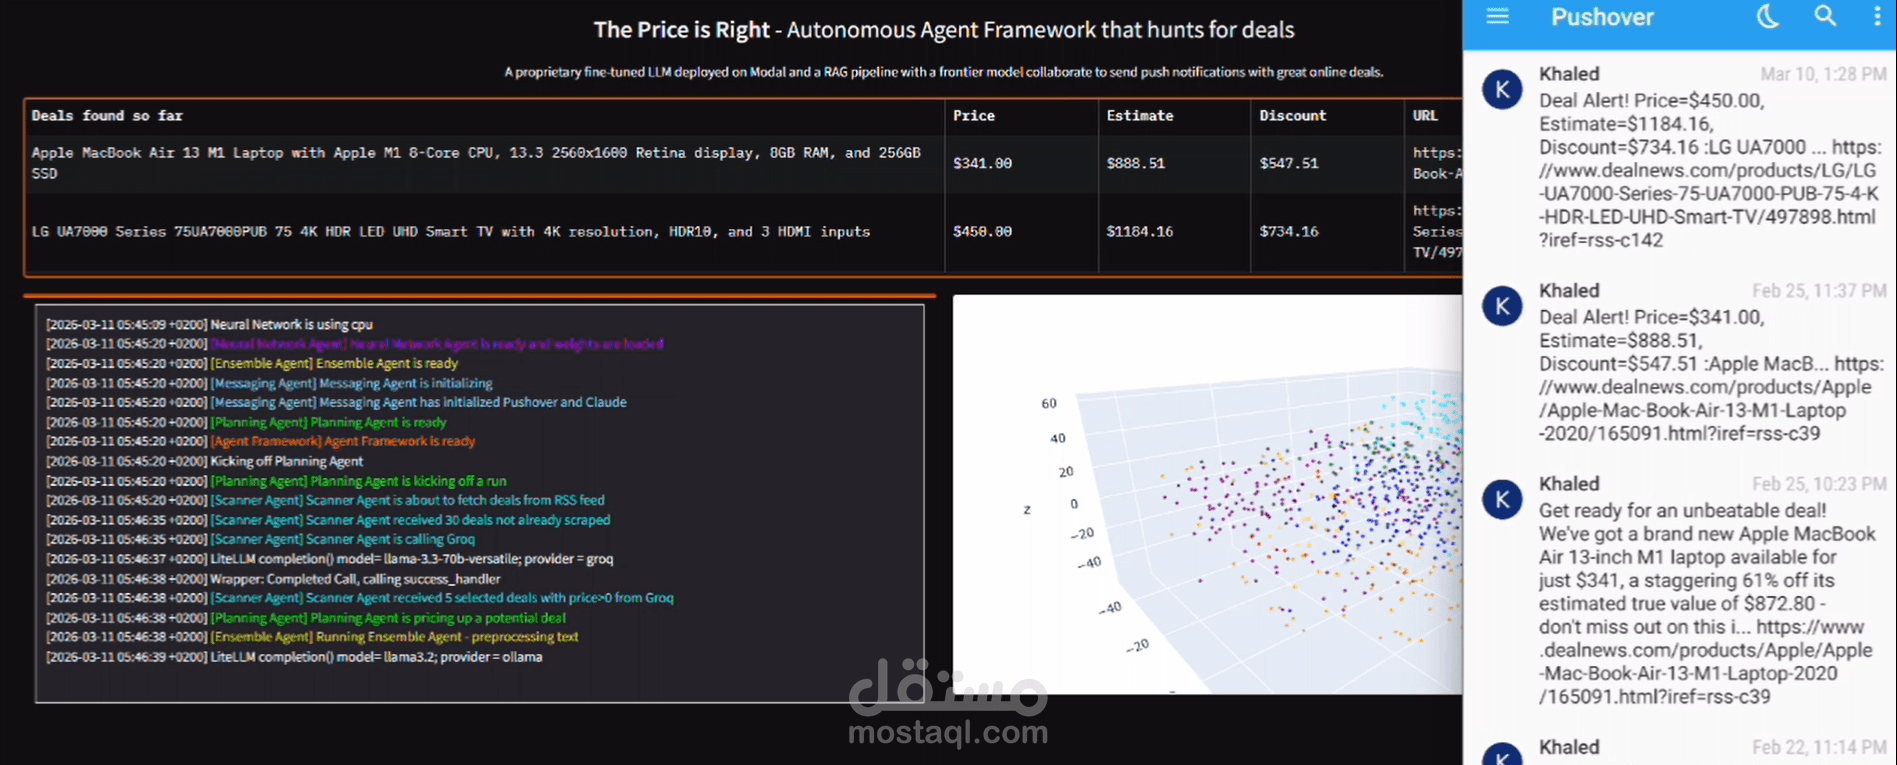1897x765 pixels.
Task: Click log line 'Planning Agent is pricing up a potential deal'
Action: click(306, 618)
